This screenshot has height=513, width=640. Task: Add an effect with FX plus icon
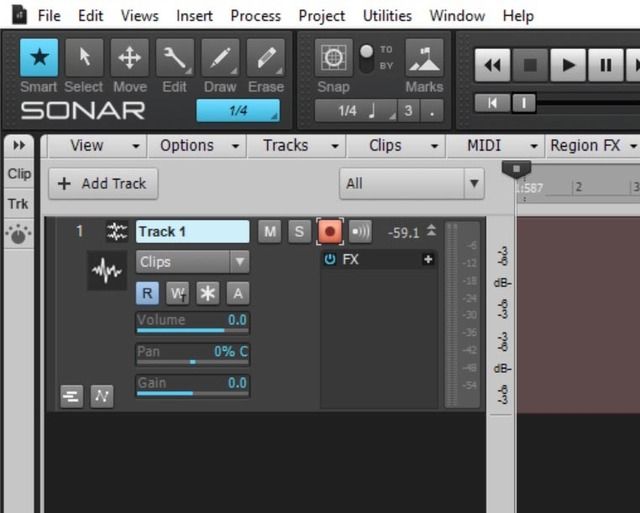click(x=428, y=260)
